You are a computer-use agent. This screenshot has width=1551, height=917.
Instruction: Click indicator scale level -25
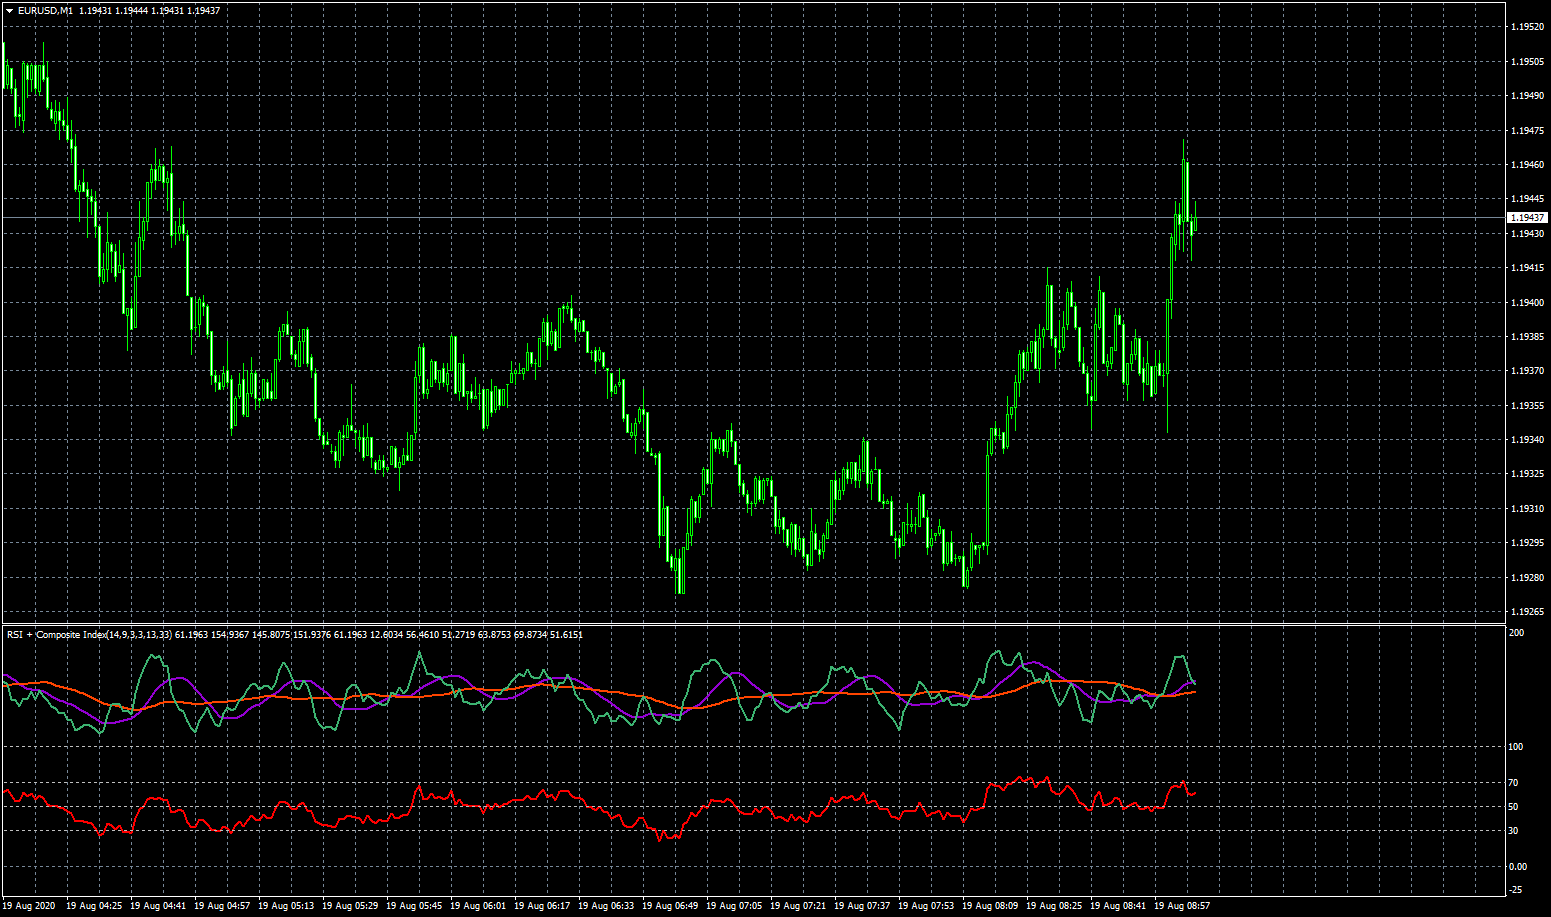click(x=1515, y=890)
